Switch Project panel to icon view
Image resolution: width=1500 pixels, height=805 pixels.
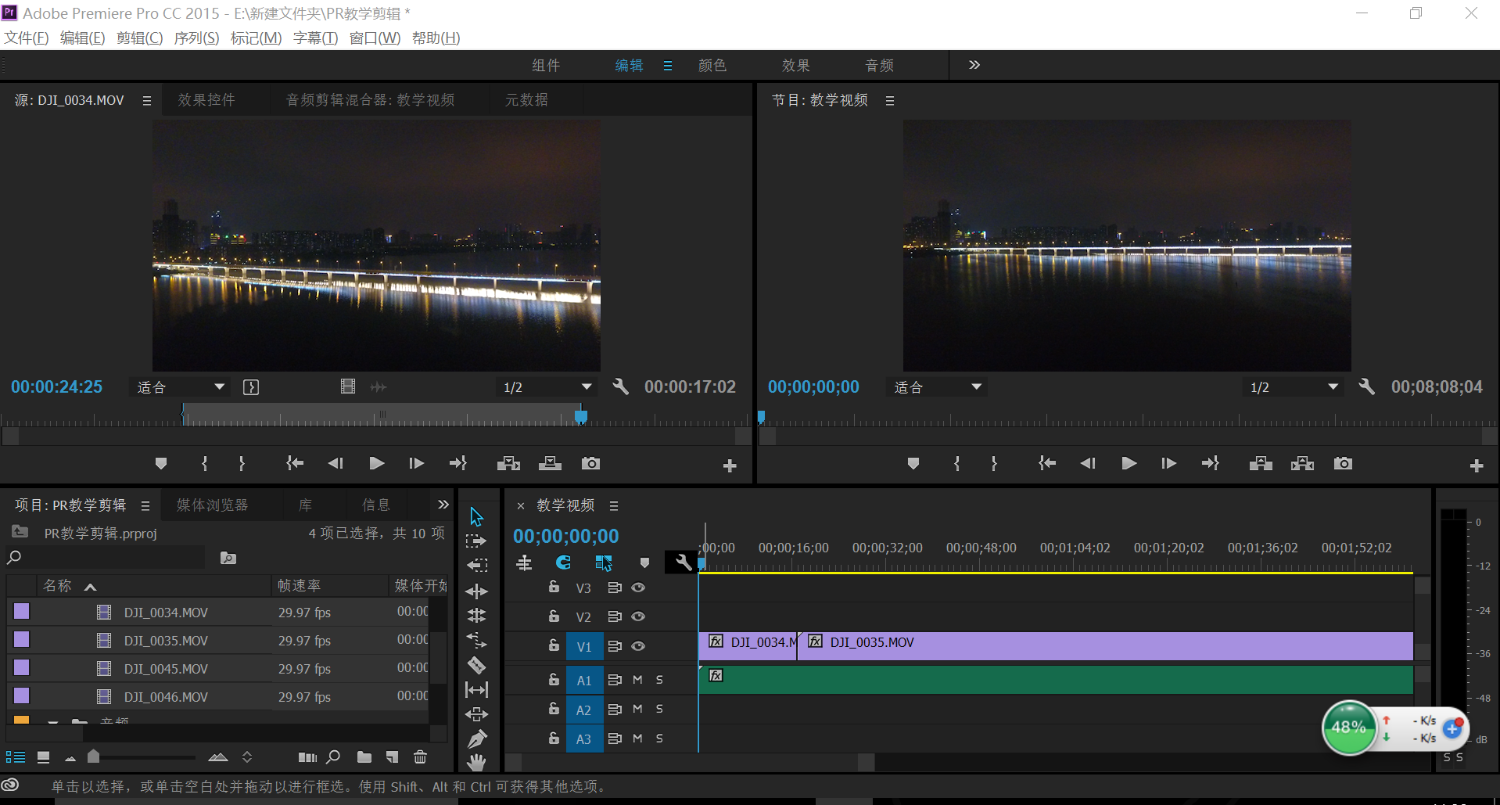pos(43,758)
